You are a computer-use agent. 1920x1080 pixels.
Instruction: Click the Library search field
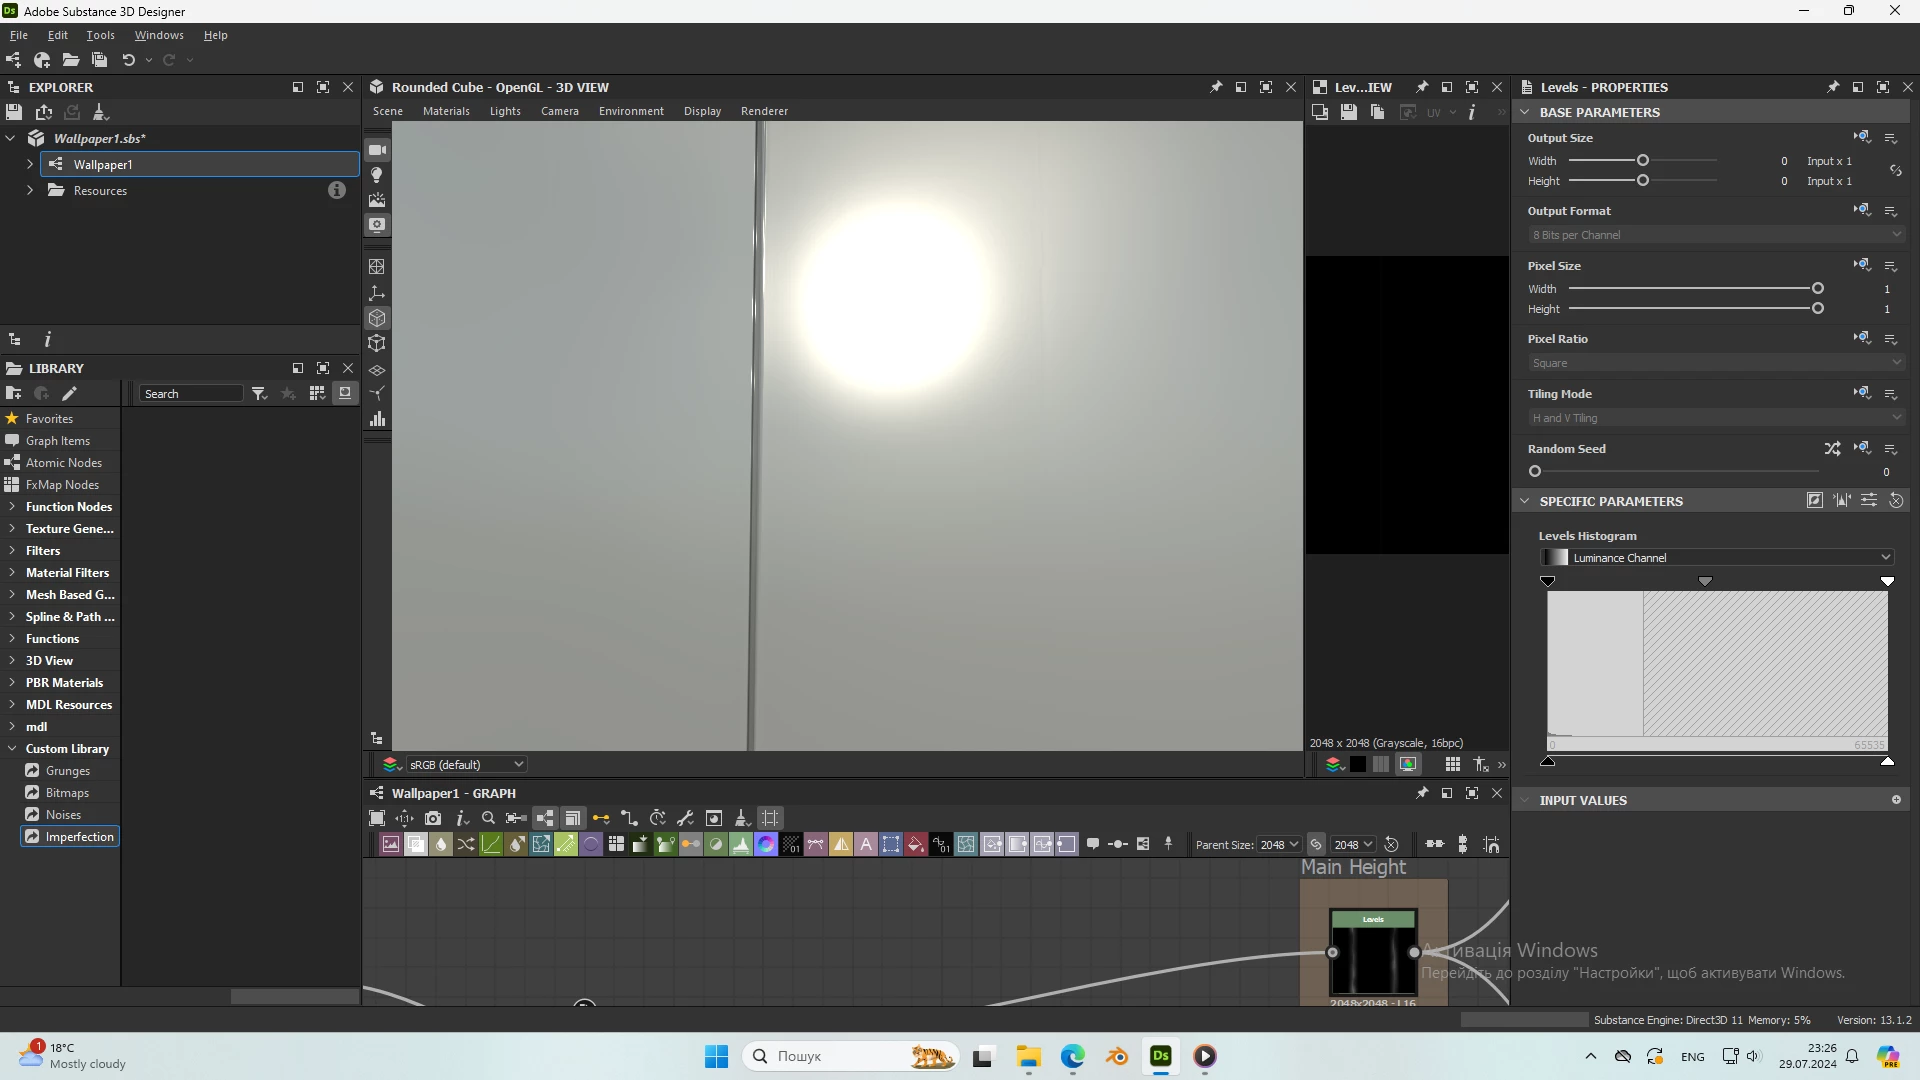tap(190, 394)
